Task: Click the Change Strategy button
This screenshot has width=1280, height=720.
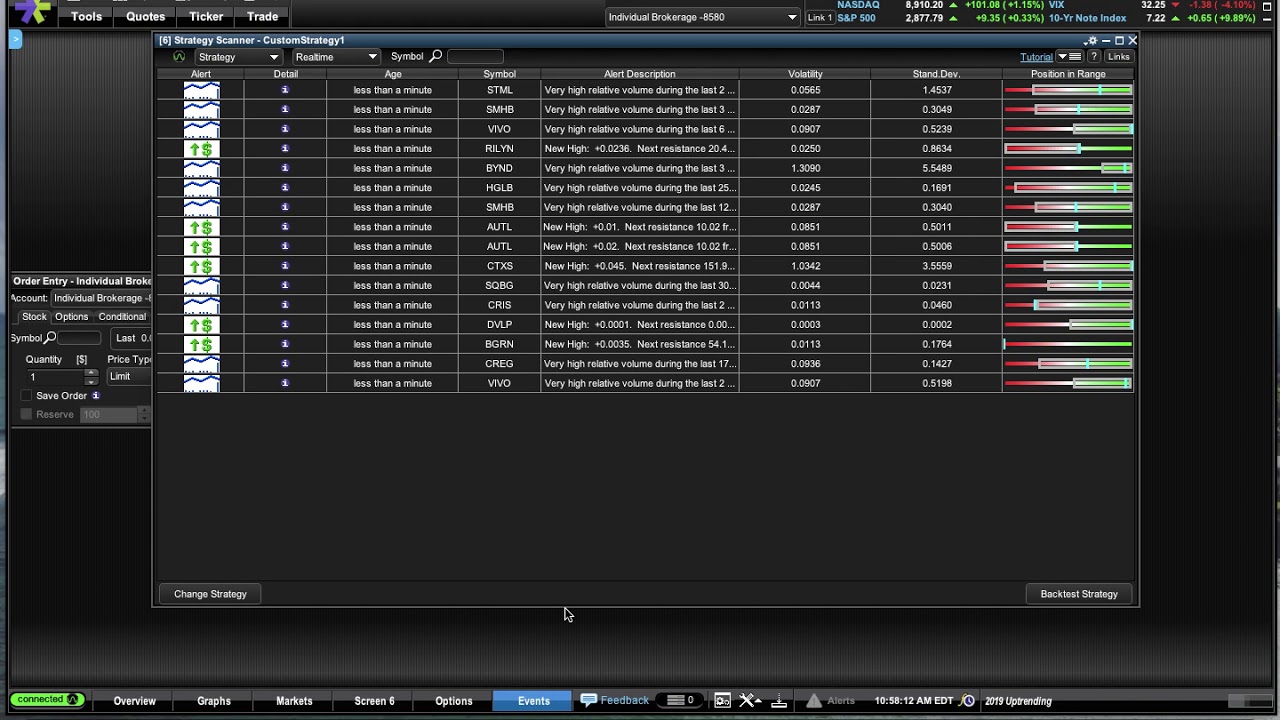Action: (210, 594)
